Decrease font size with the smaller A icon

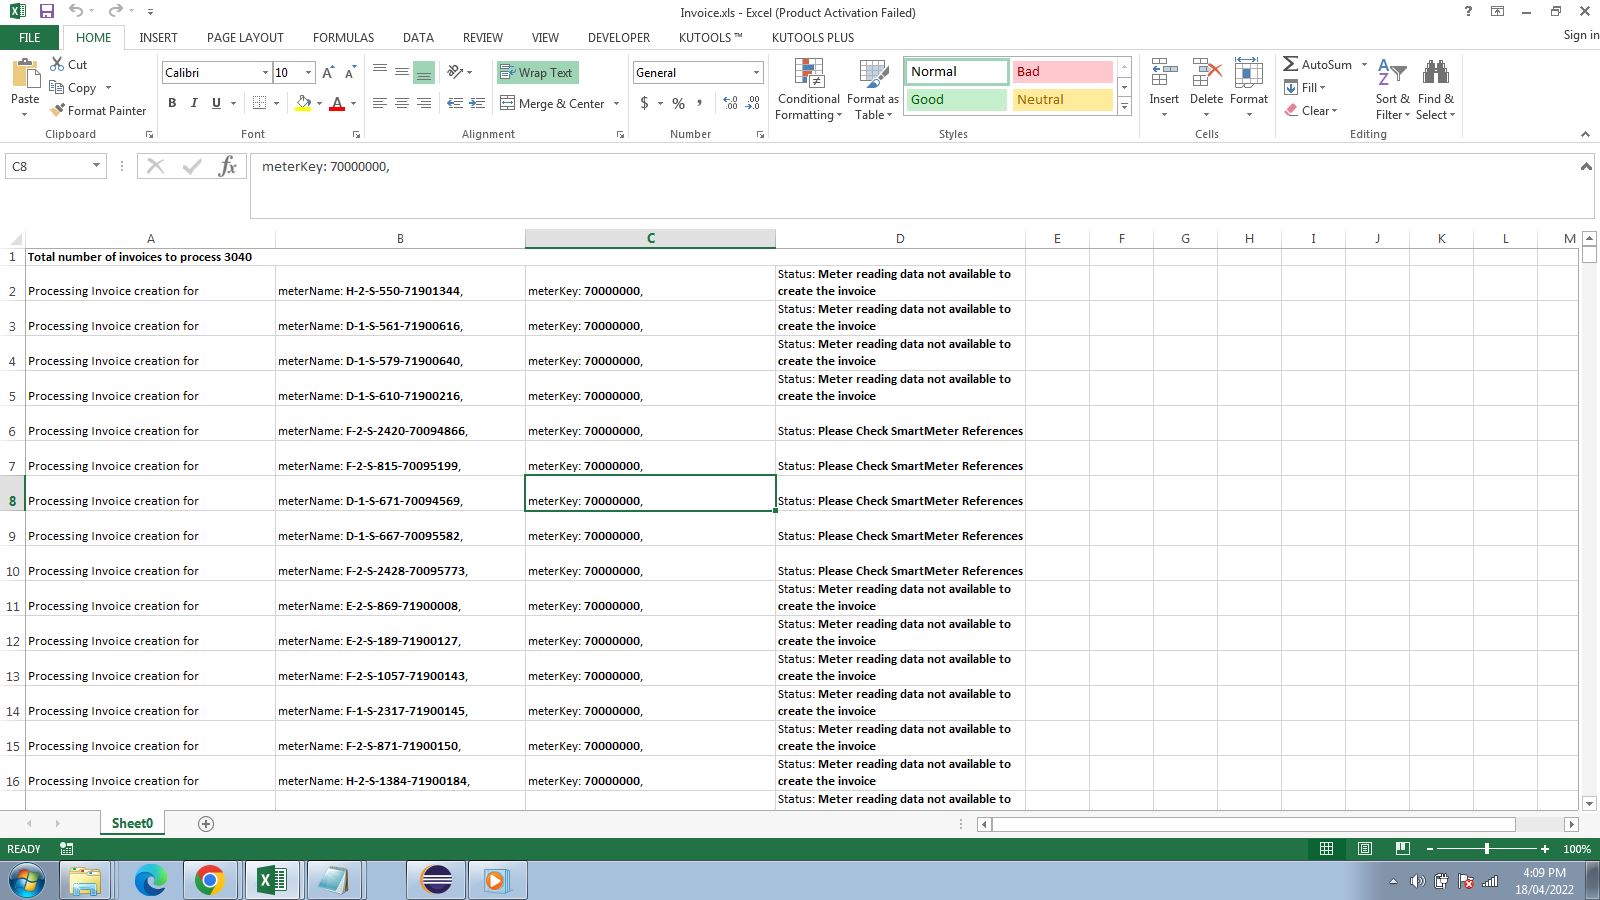point(350,73)
